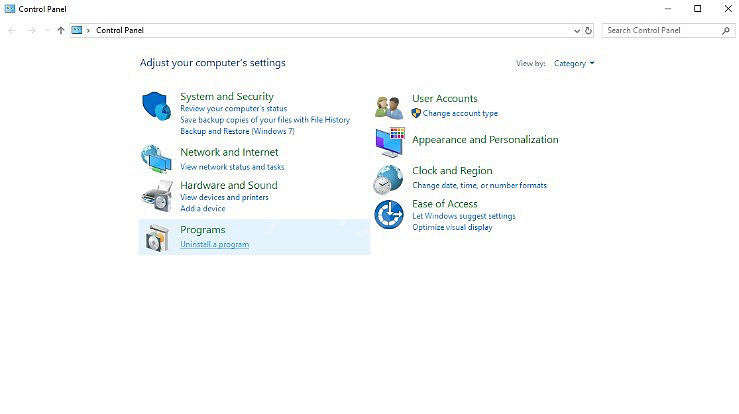The width and height of the screenshot is (739, 414).
Task: Click the Uninstall a program link
Action: click(x=214, y=245)
